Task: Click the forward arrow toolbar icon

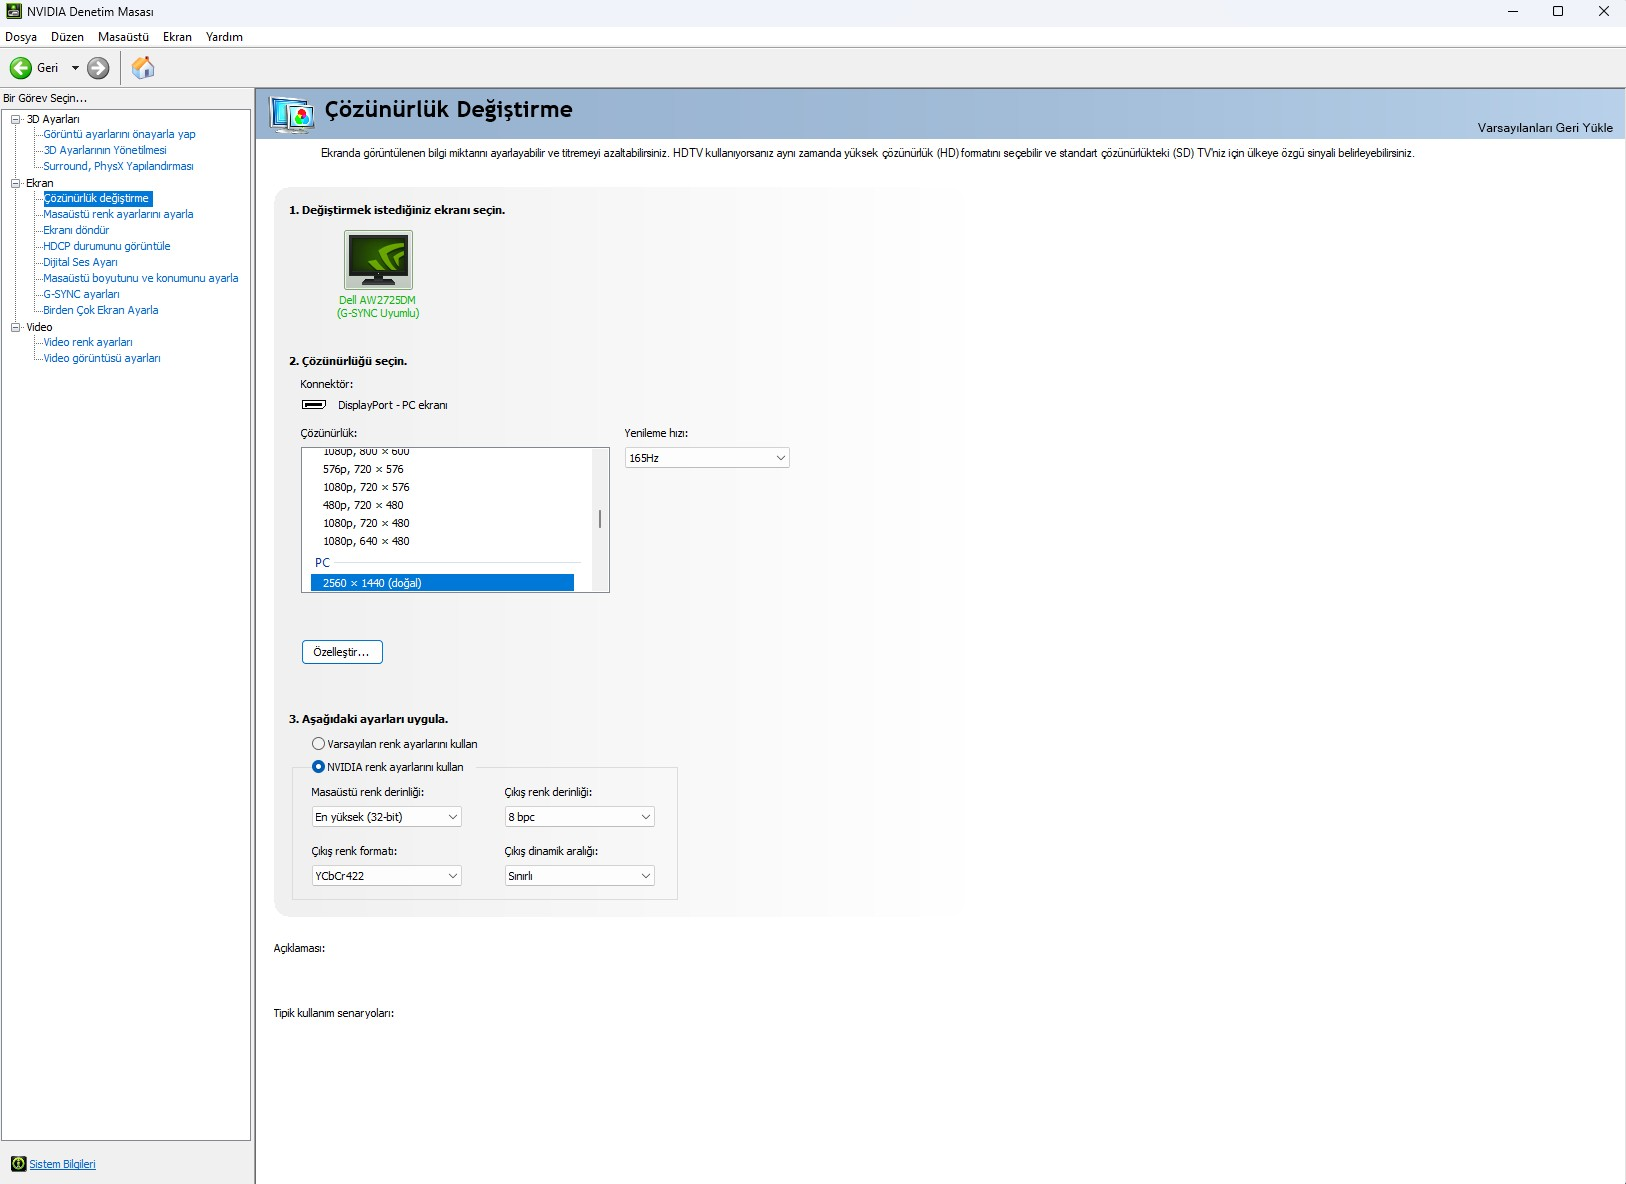Action: pyautogui.click(x=98, y=68)
